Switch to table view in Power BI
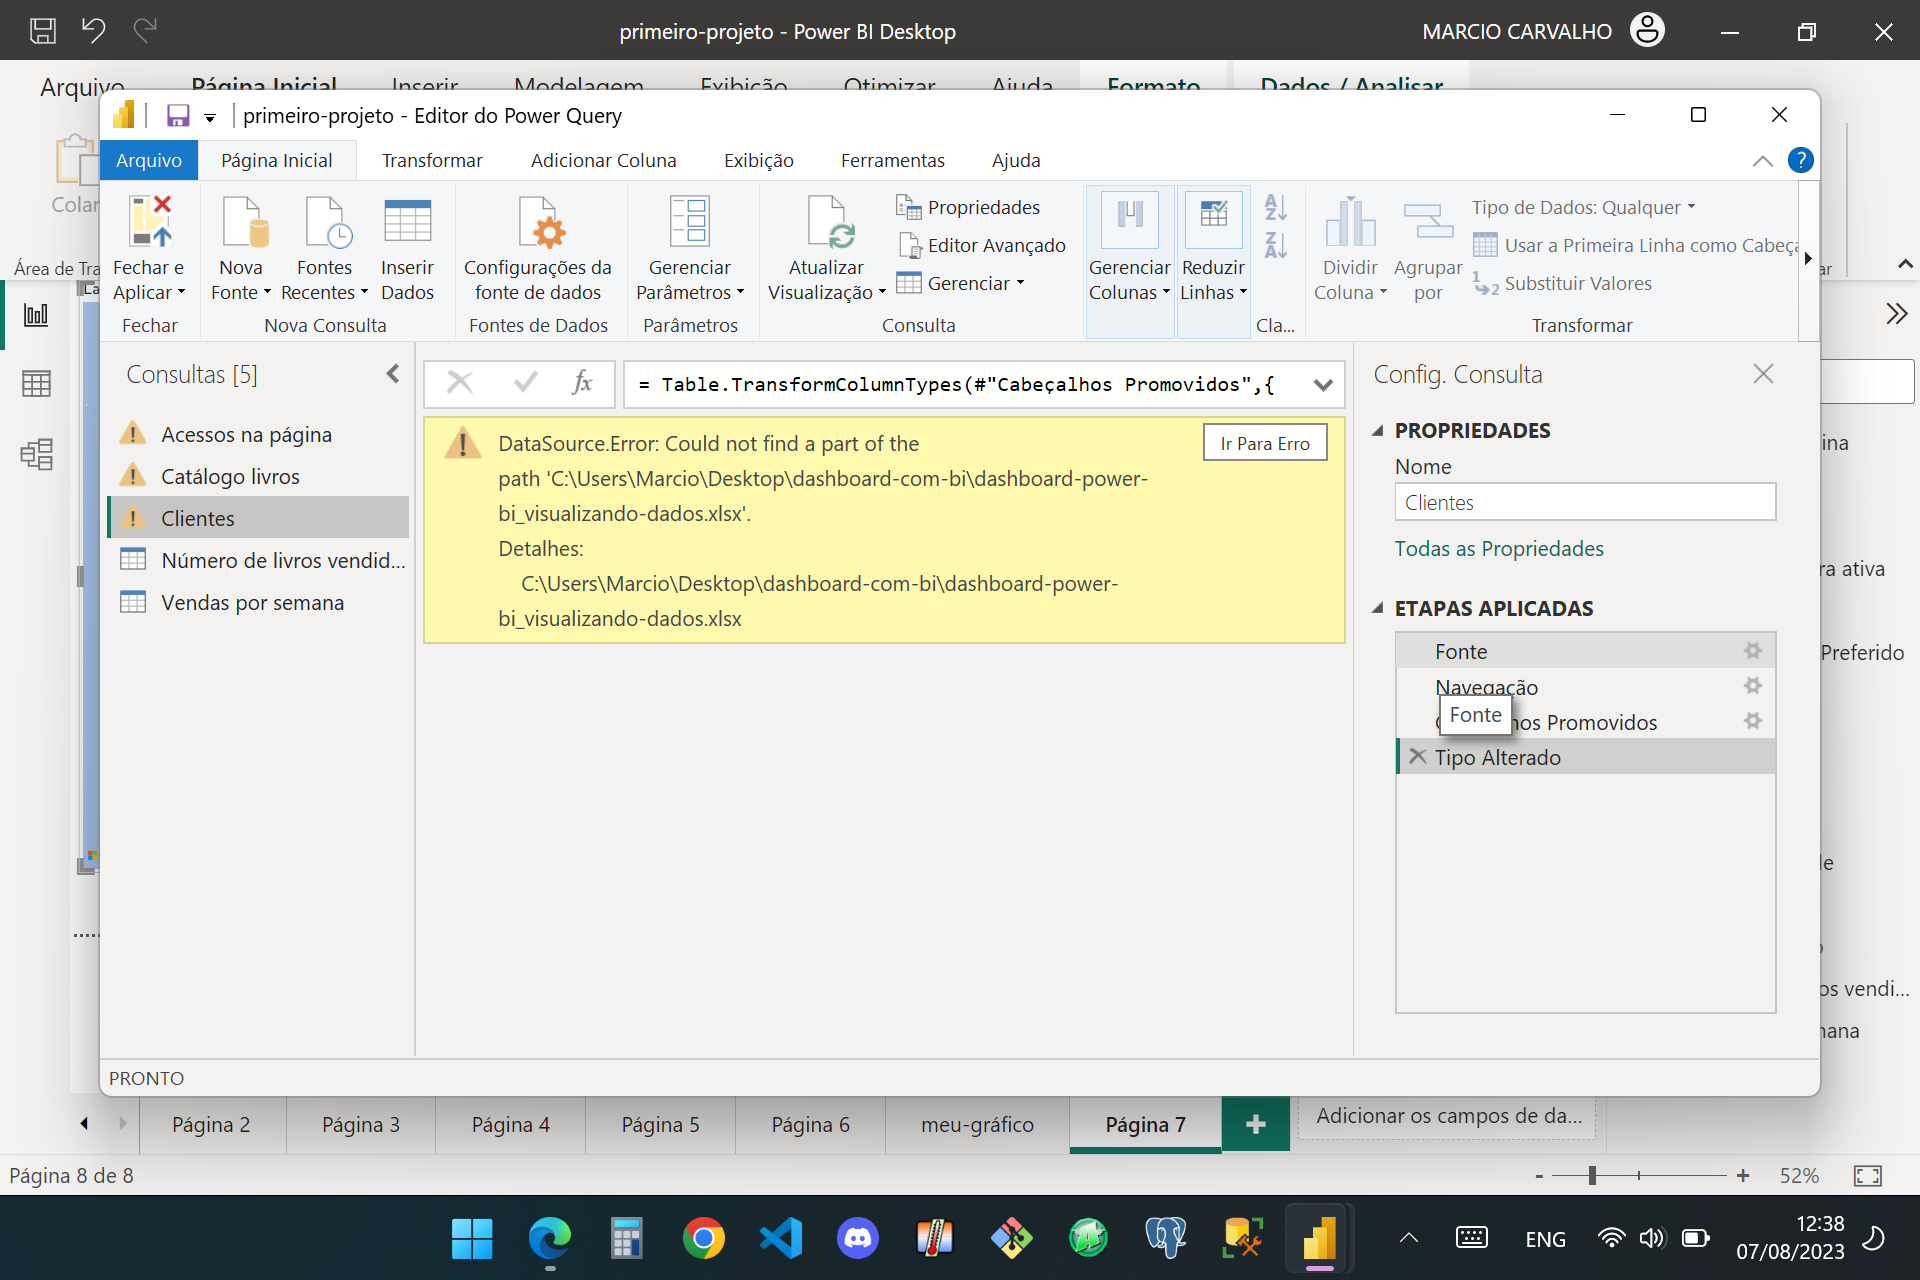 pyautogui.click(x=36, y=384)
